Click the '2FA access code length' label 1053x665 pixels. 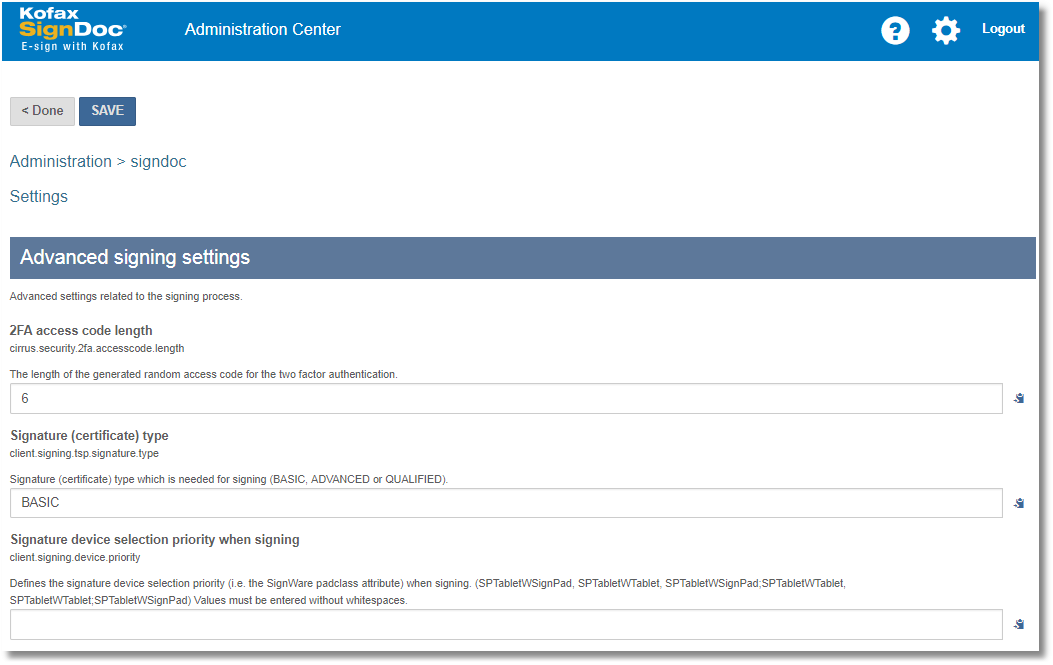point(81,330)
